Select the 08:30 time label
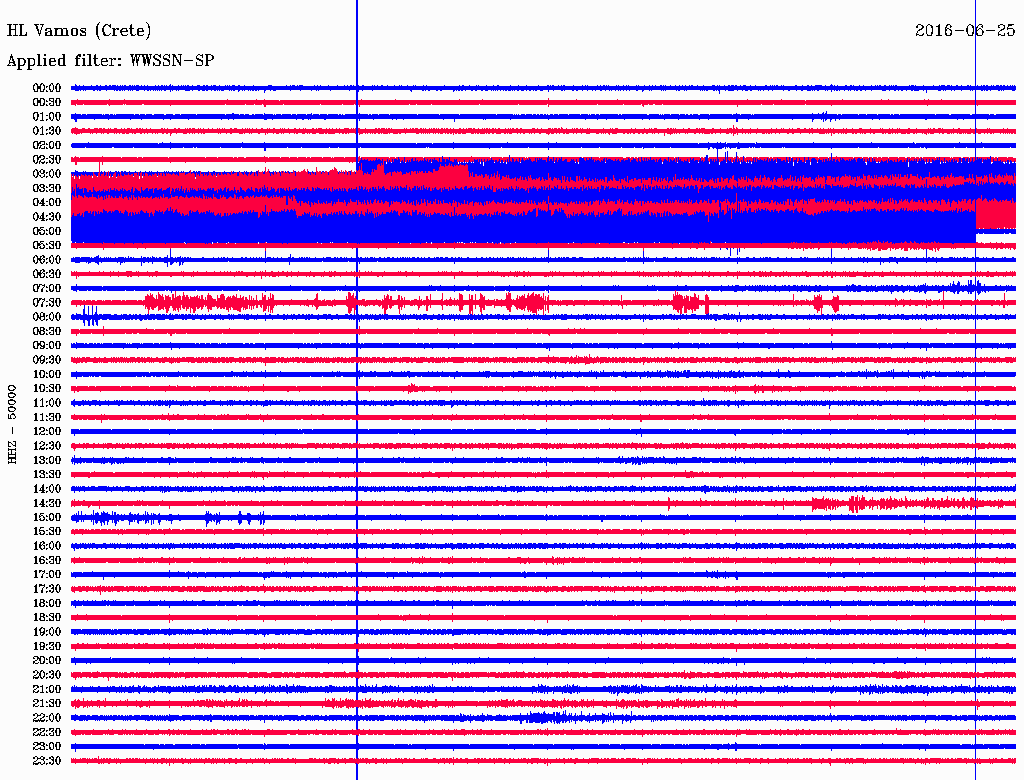The width and height of the screenshot is (1024, 780). click(x=47, y=332)
